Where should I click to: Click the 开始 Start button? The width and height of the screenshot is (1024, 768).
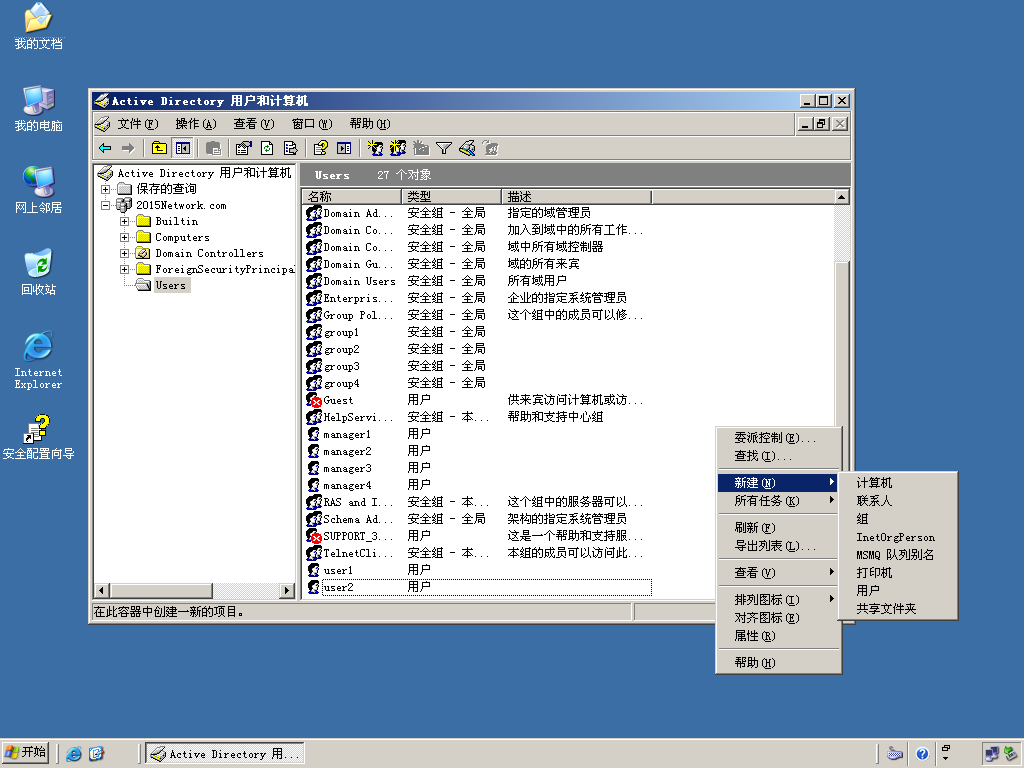pyautogui.click(x=26, y=753)
